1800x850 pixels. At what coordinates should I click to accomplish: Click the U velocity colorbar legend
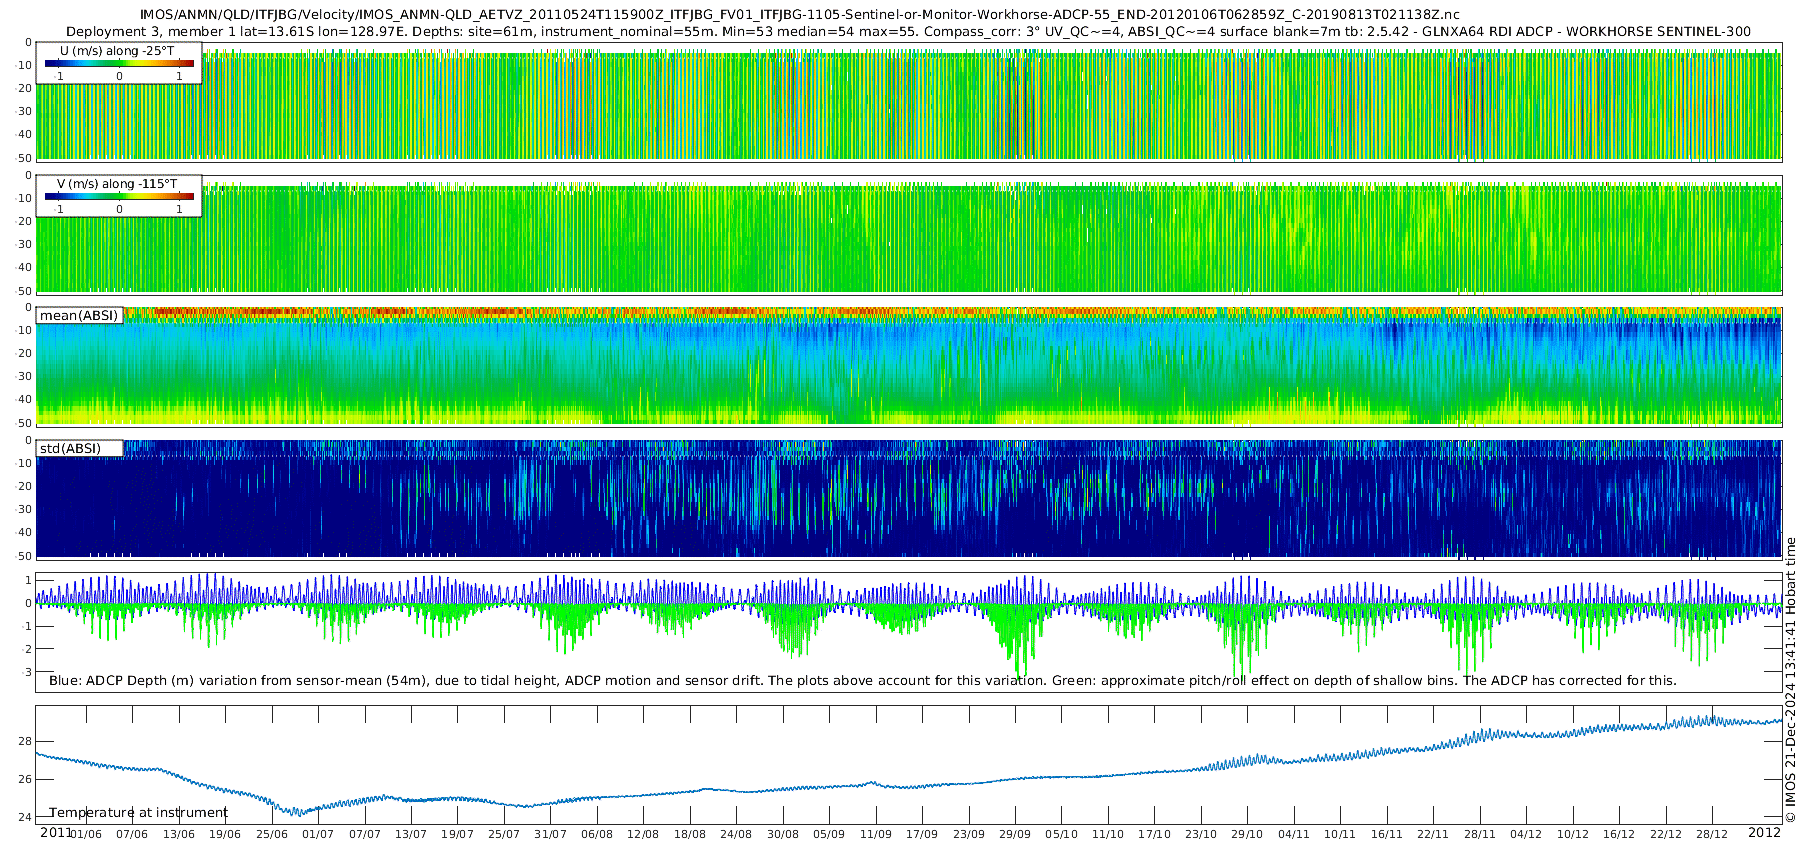pyautogui.click(x=119, y=64)
